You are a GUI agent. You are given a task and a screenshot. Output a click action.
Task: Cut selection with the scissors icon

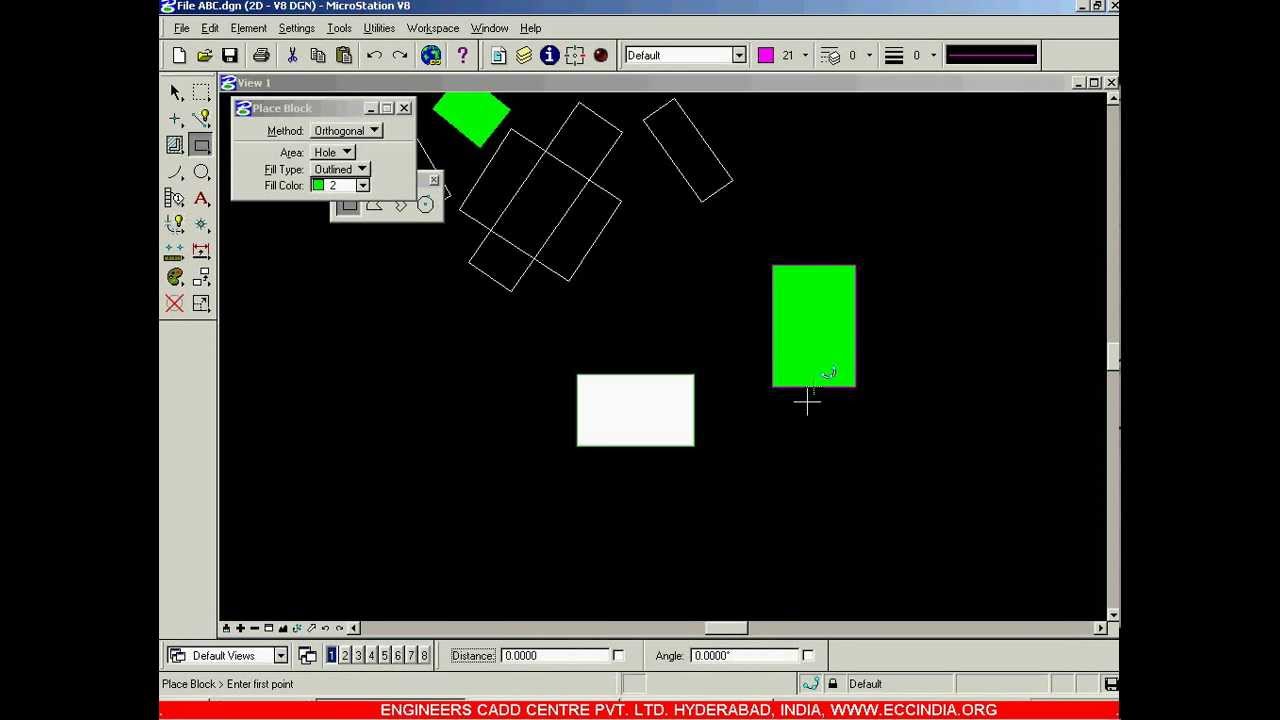(292, 56)
